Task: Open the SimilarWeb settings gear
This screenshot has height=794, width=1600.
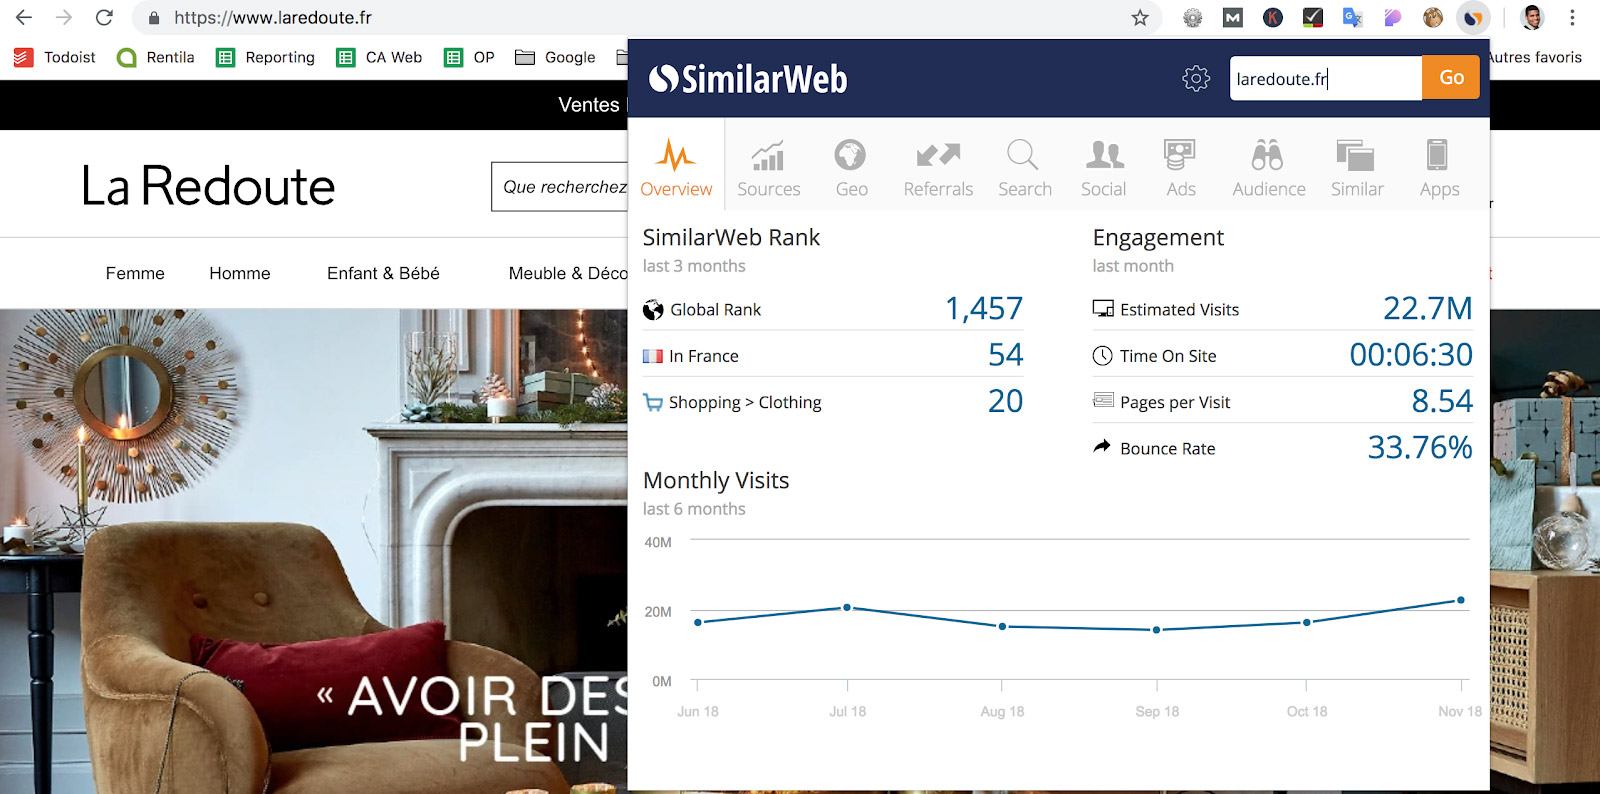Action: [1196, 78]
